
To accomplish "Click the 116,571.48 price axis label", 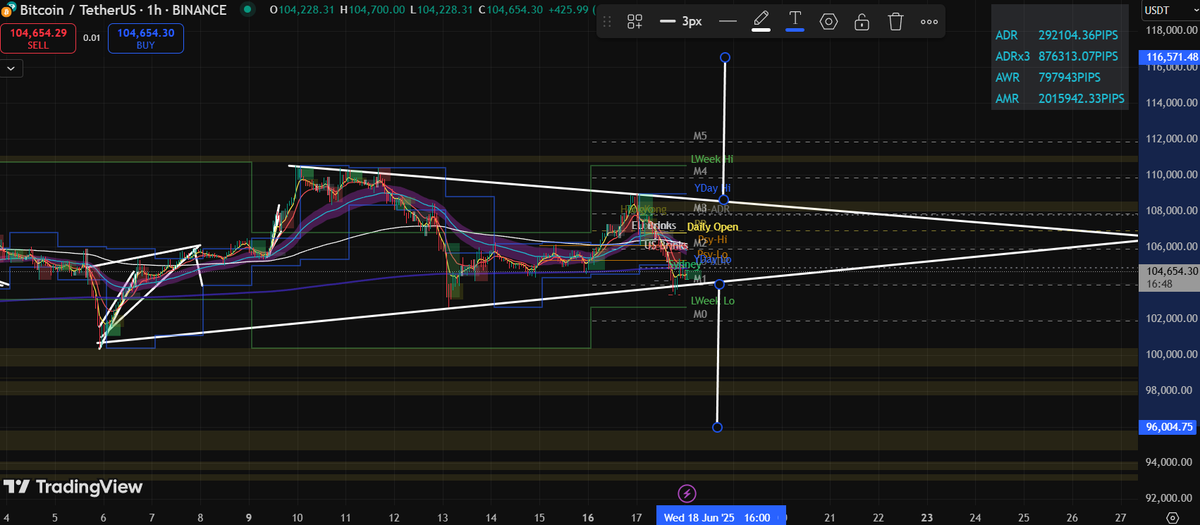I will [1169, 59].
